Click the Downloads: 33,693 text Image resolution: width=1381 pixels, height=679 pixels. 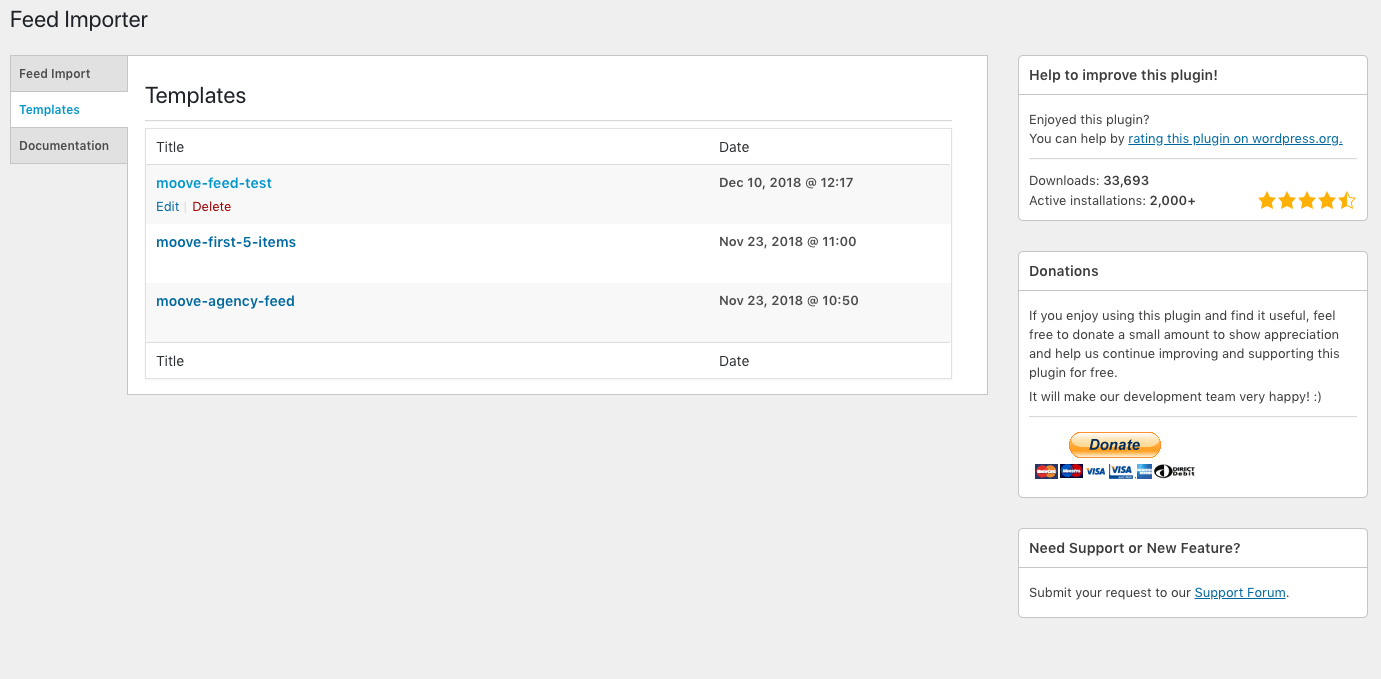tap(1089, 181)
